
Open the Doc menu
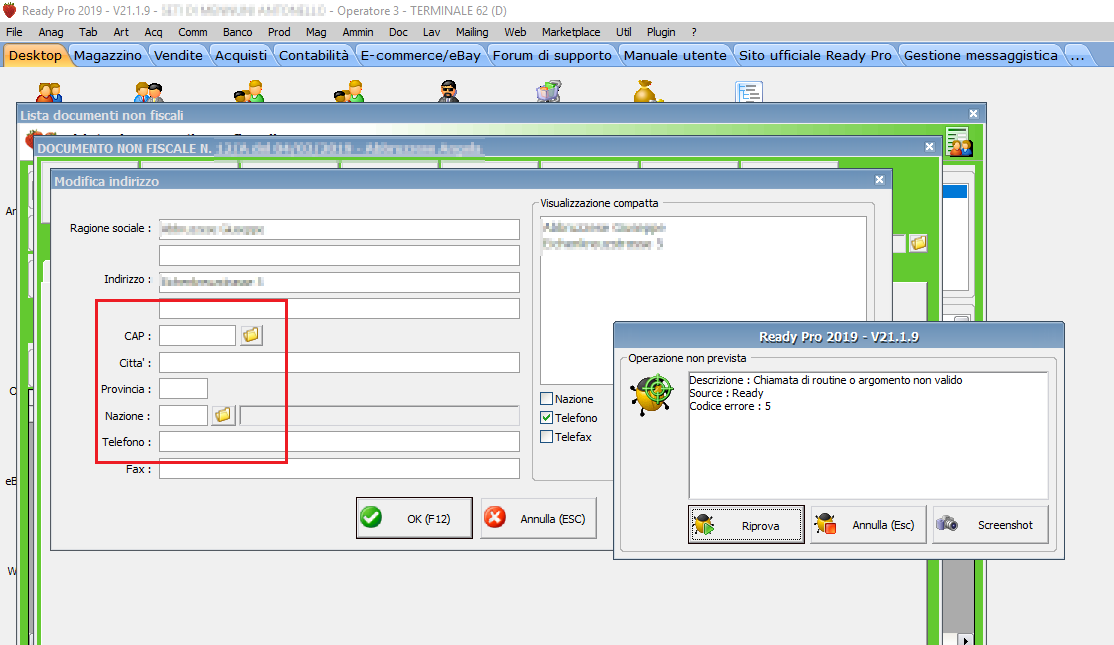(x=398, y=32)
